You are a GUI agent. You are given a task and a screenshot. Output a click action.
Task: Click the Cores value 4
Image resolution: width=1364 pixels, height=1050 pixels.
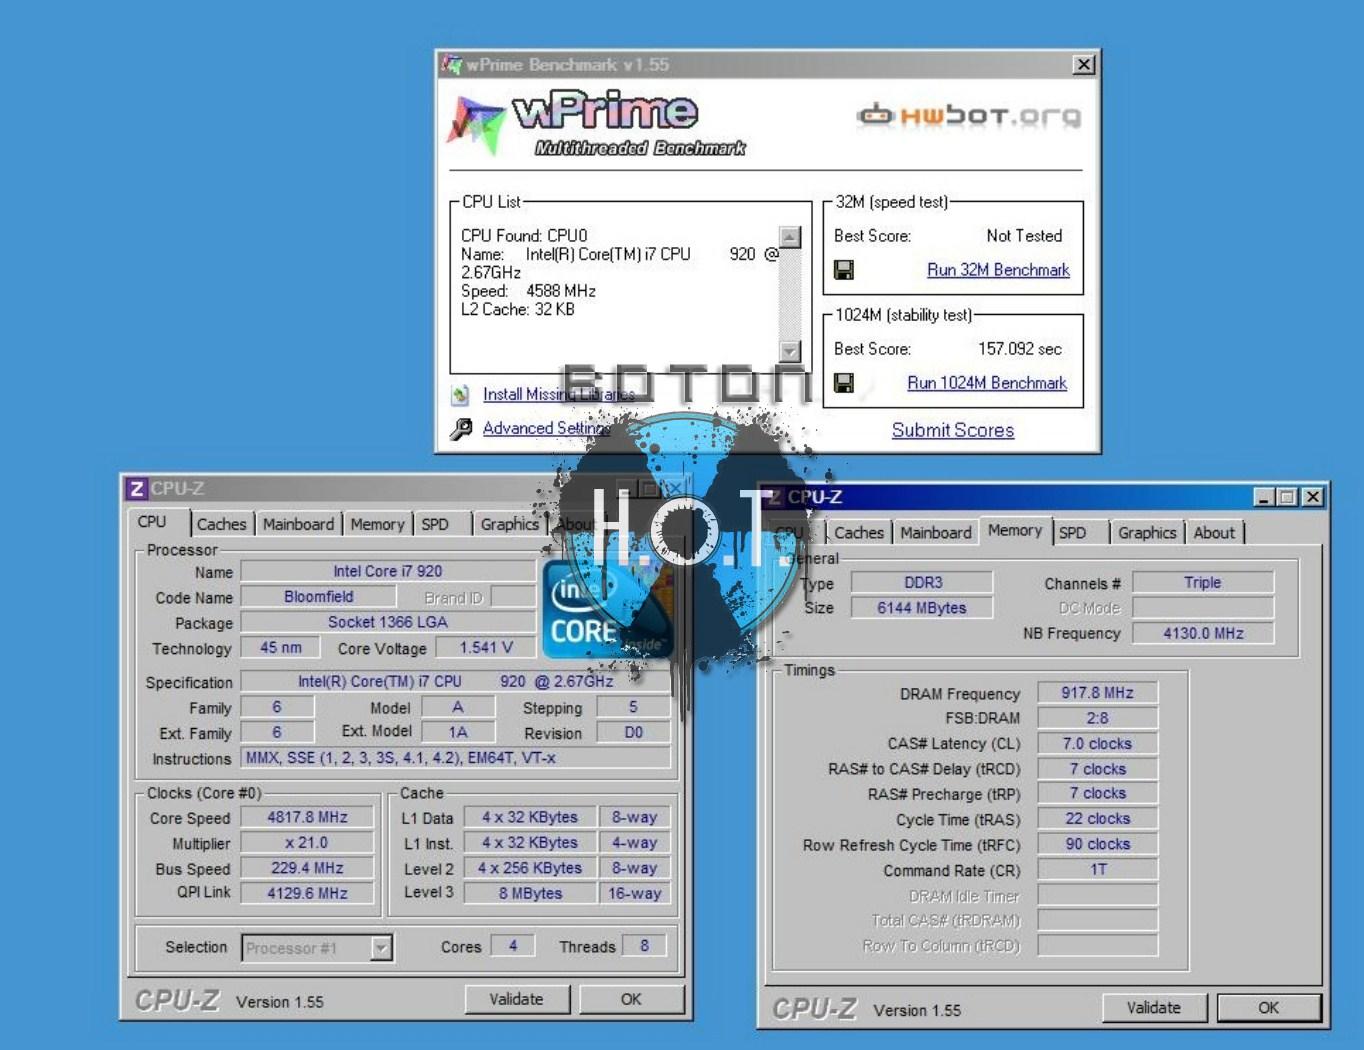[x=513, y=946]
